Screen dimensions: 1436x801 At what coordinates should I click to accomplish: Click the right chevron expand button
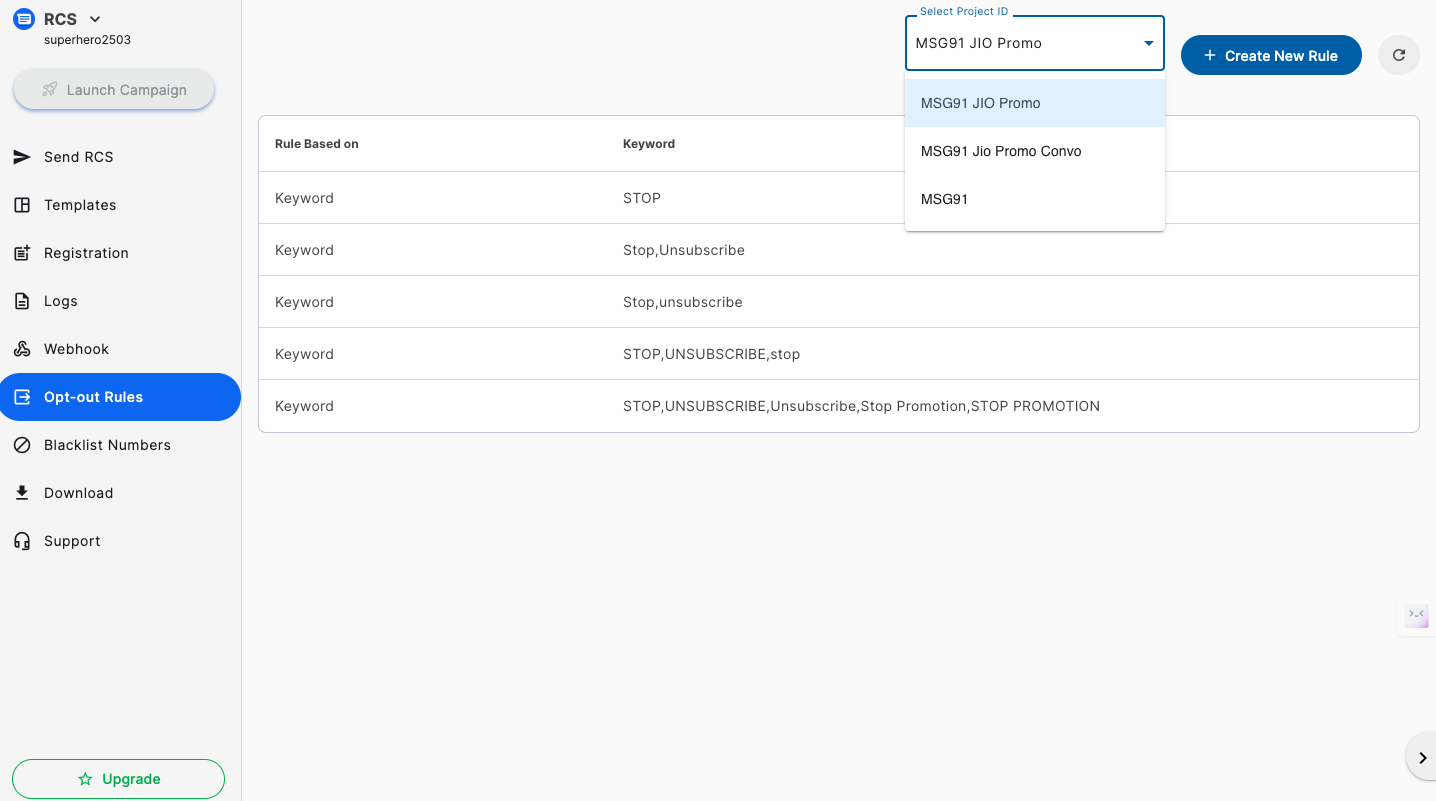pyautogui.click(x=1422, y=758)
